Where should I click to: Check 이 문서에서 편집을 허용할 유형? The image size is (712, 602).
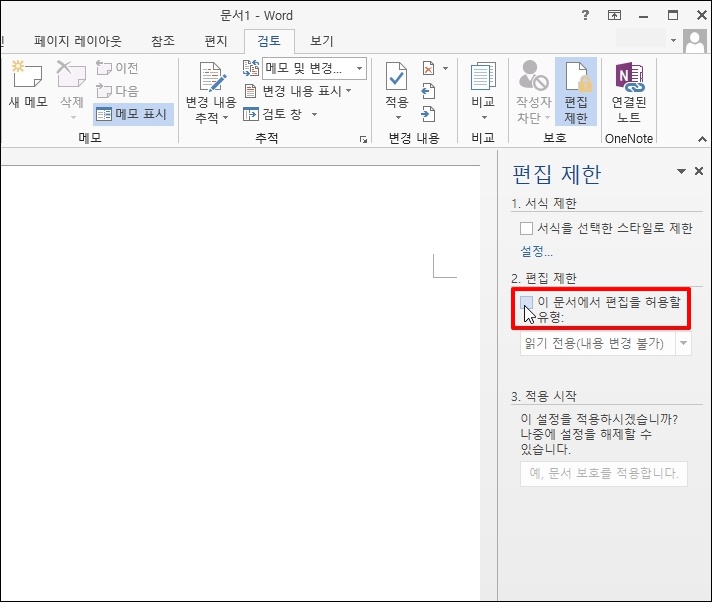pyautogui.click(x=526, y=302)
